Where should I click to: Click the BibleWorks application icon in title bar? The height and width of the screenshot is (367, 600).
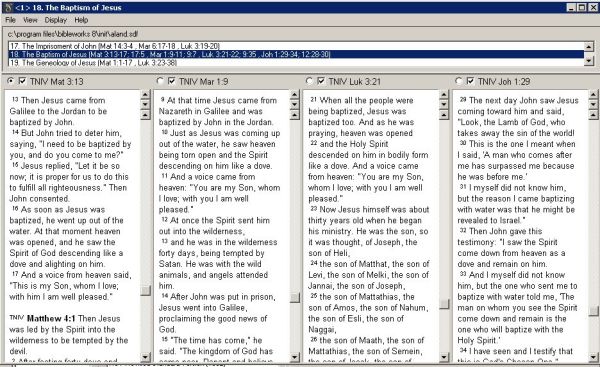point(8,7)
